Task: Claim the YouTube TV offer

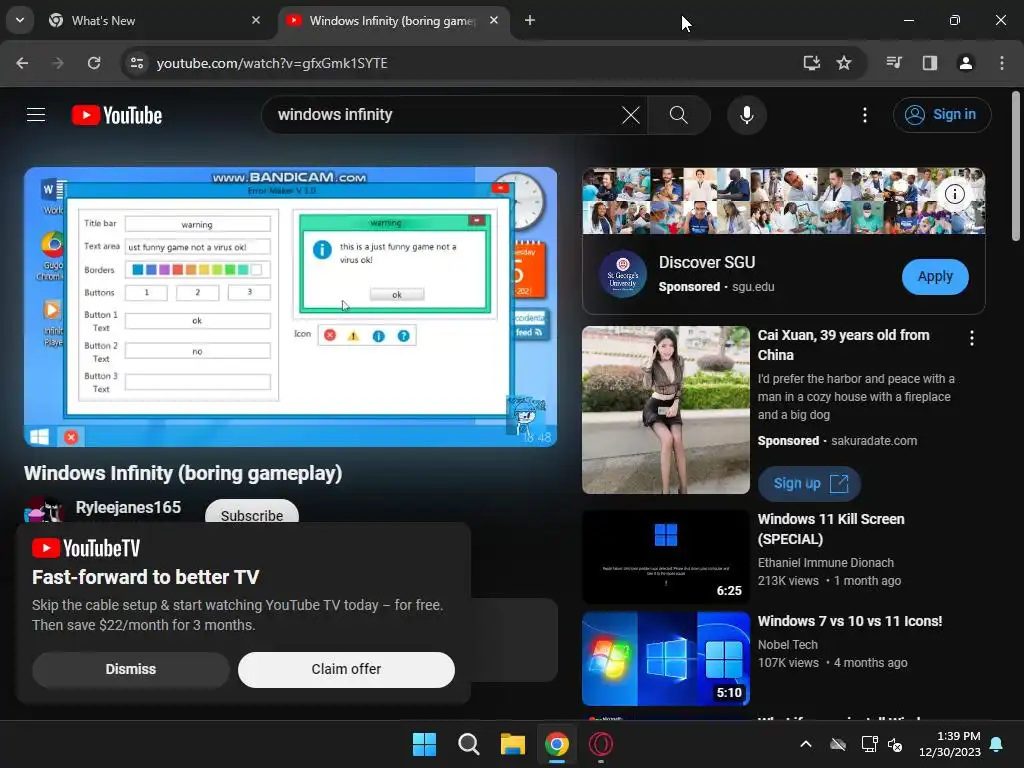Action: (346, 669)
